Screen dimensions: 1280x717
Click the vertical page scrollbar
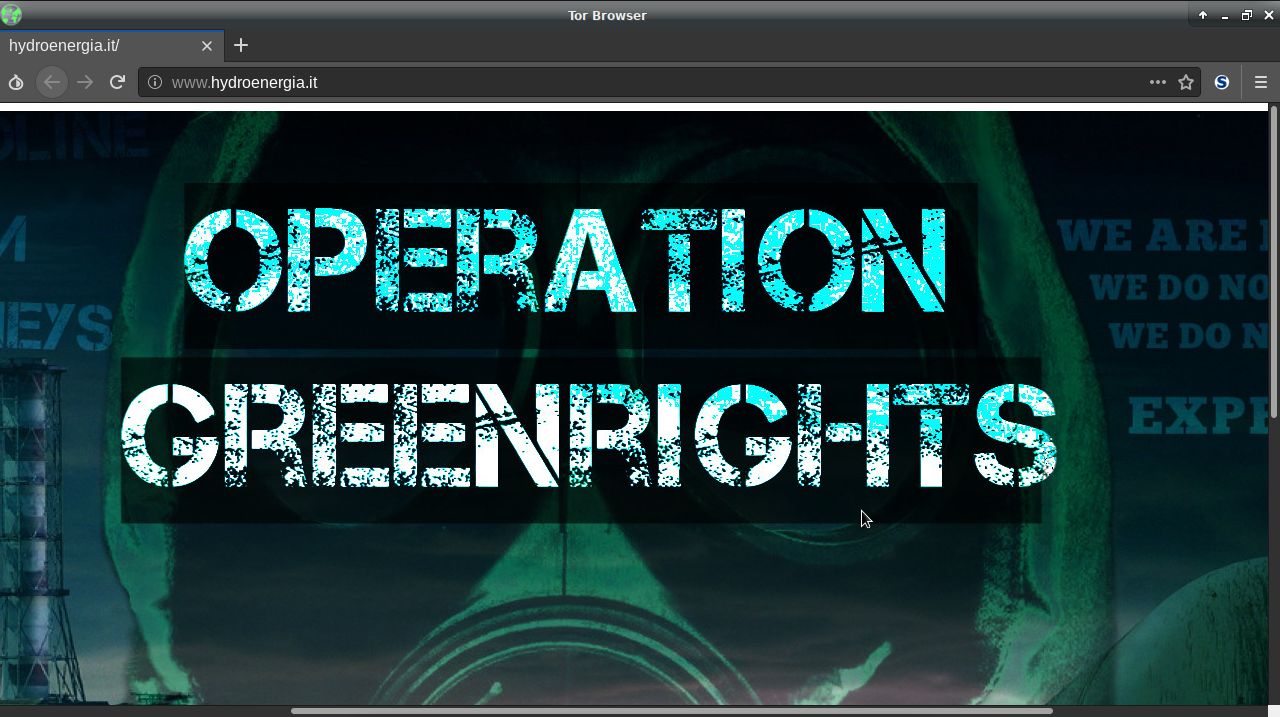[1274, 260]
